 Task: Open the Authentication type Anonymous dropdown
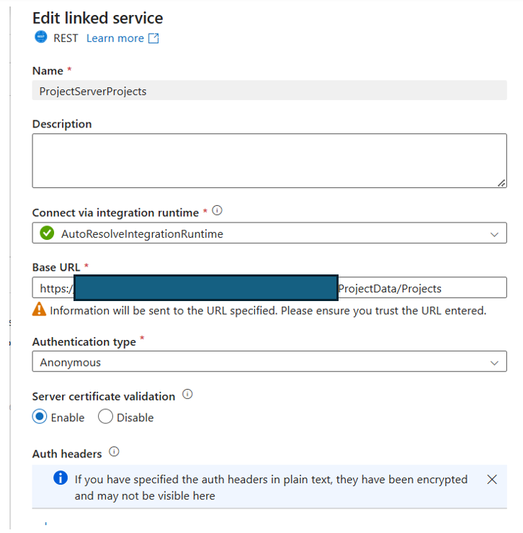point(269,362)
